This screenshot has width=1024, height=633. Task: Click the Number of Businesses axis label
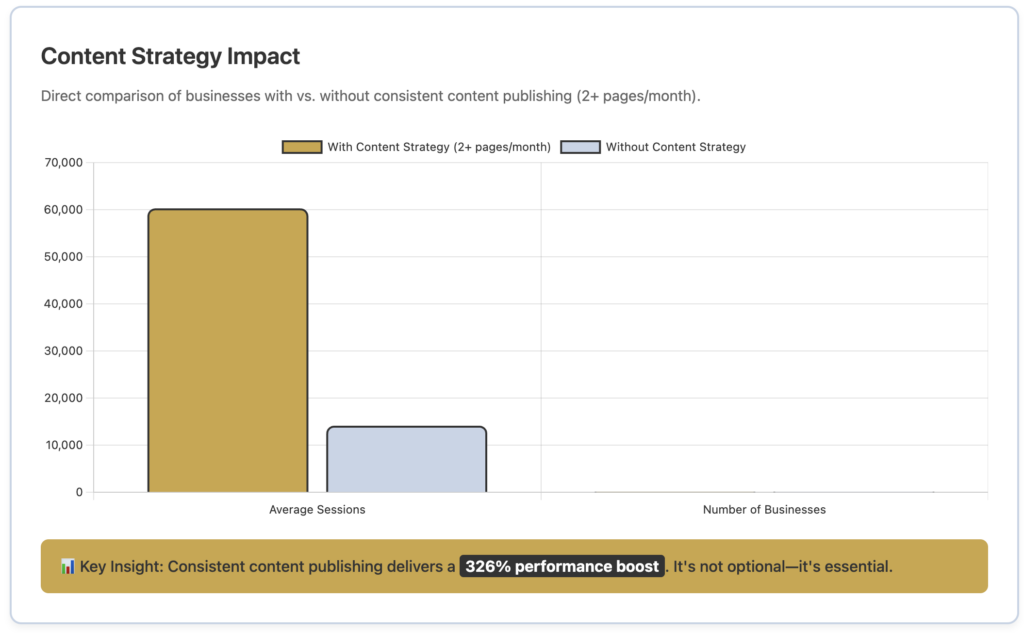(x=764, y=510)
